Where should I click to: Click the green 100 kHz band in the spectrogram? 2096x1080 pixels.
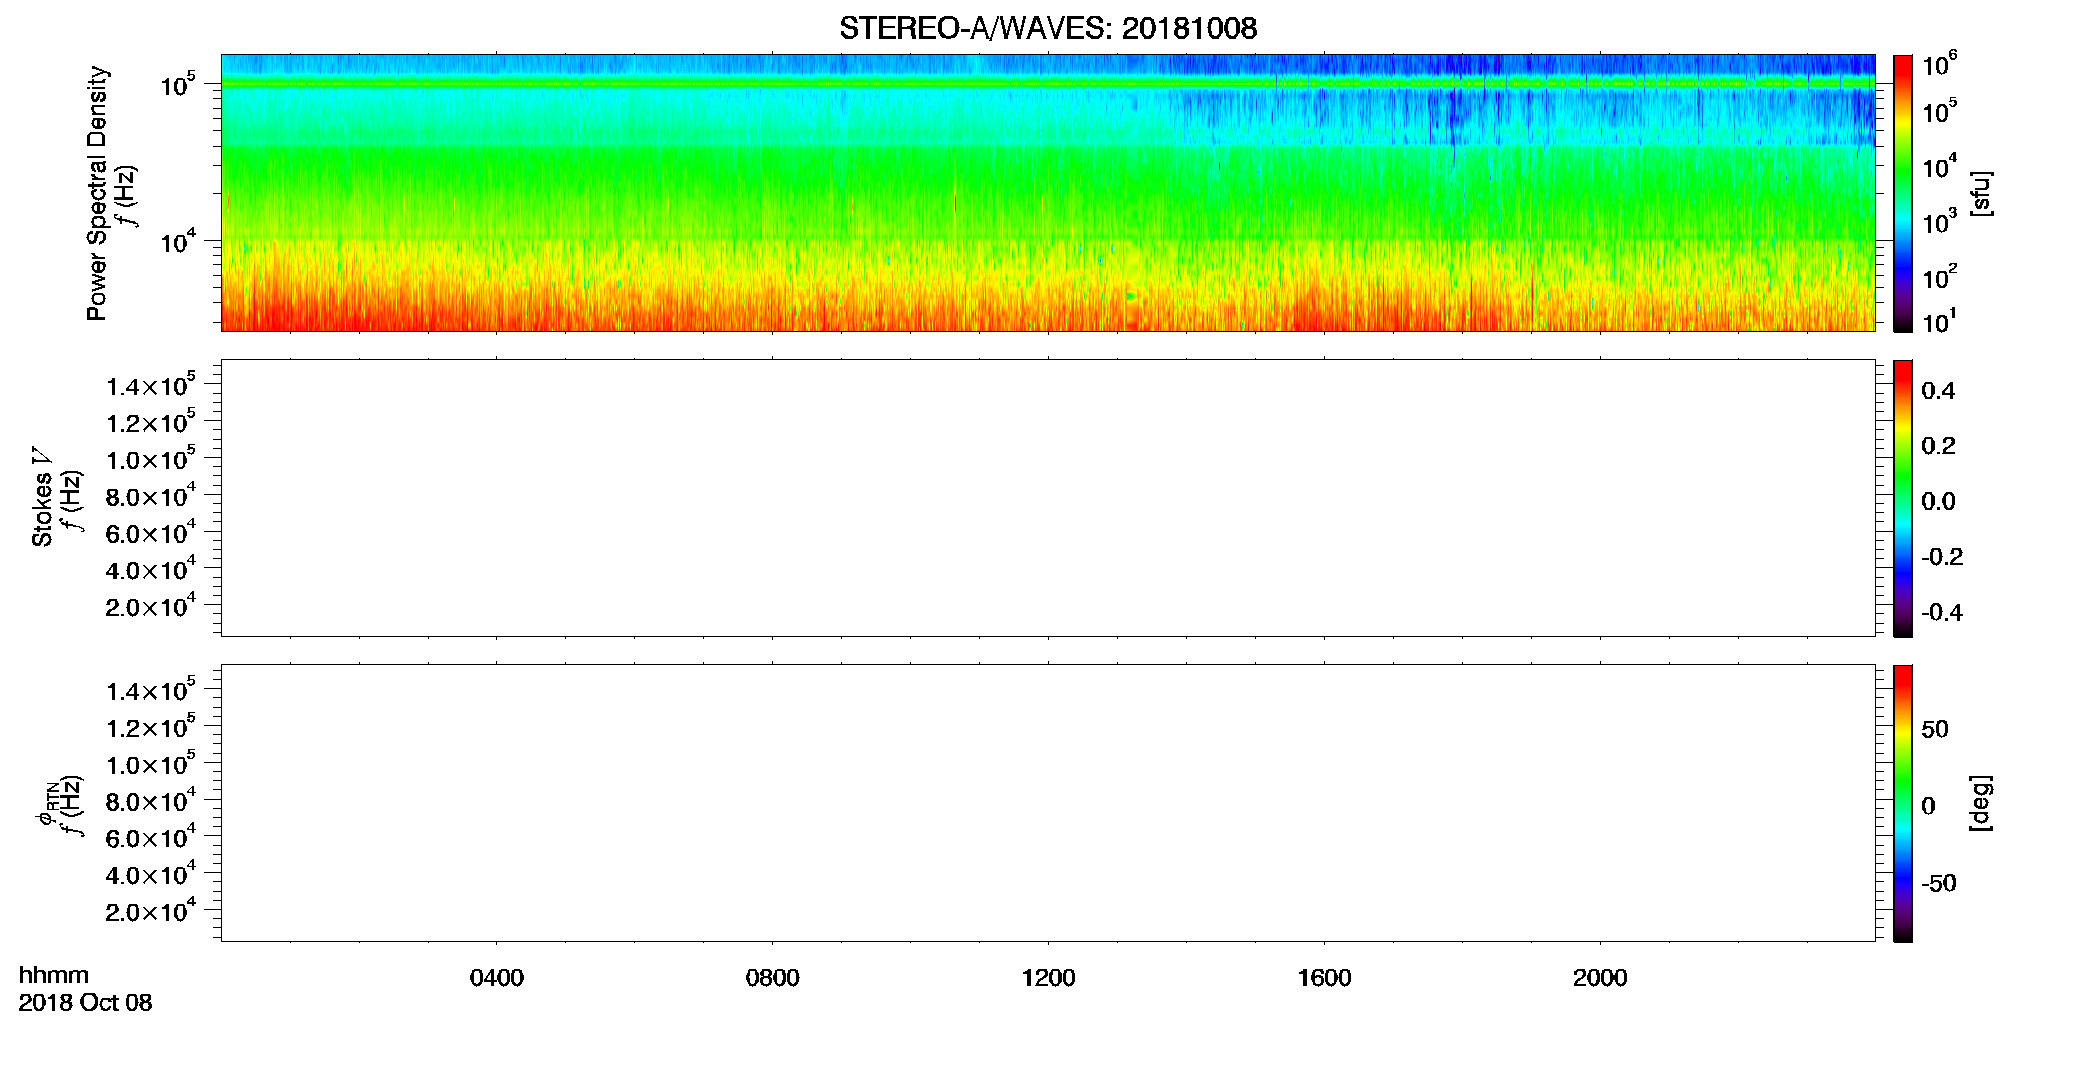point(1048,84)
